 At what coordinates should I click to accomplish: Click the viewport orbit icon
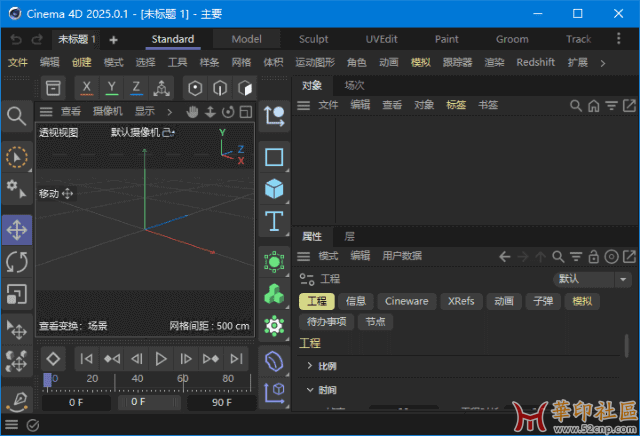point(228,112)
